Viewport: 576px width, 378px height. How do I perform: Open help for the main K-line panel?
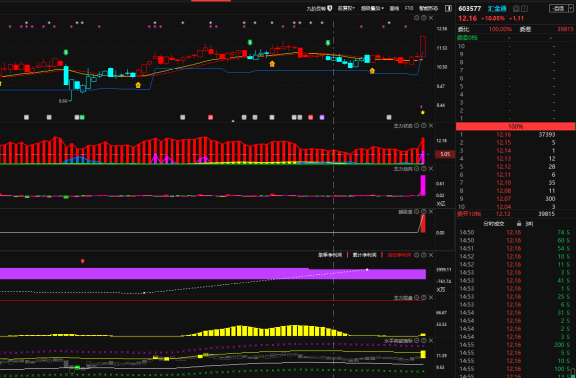424,18
